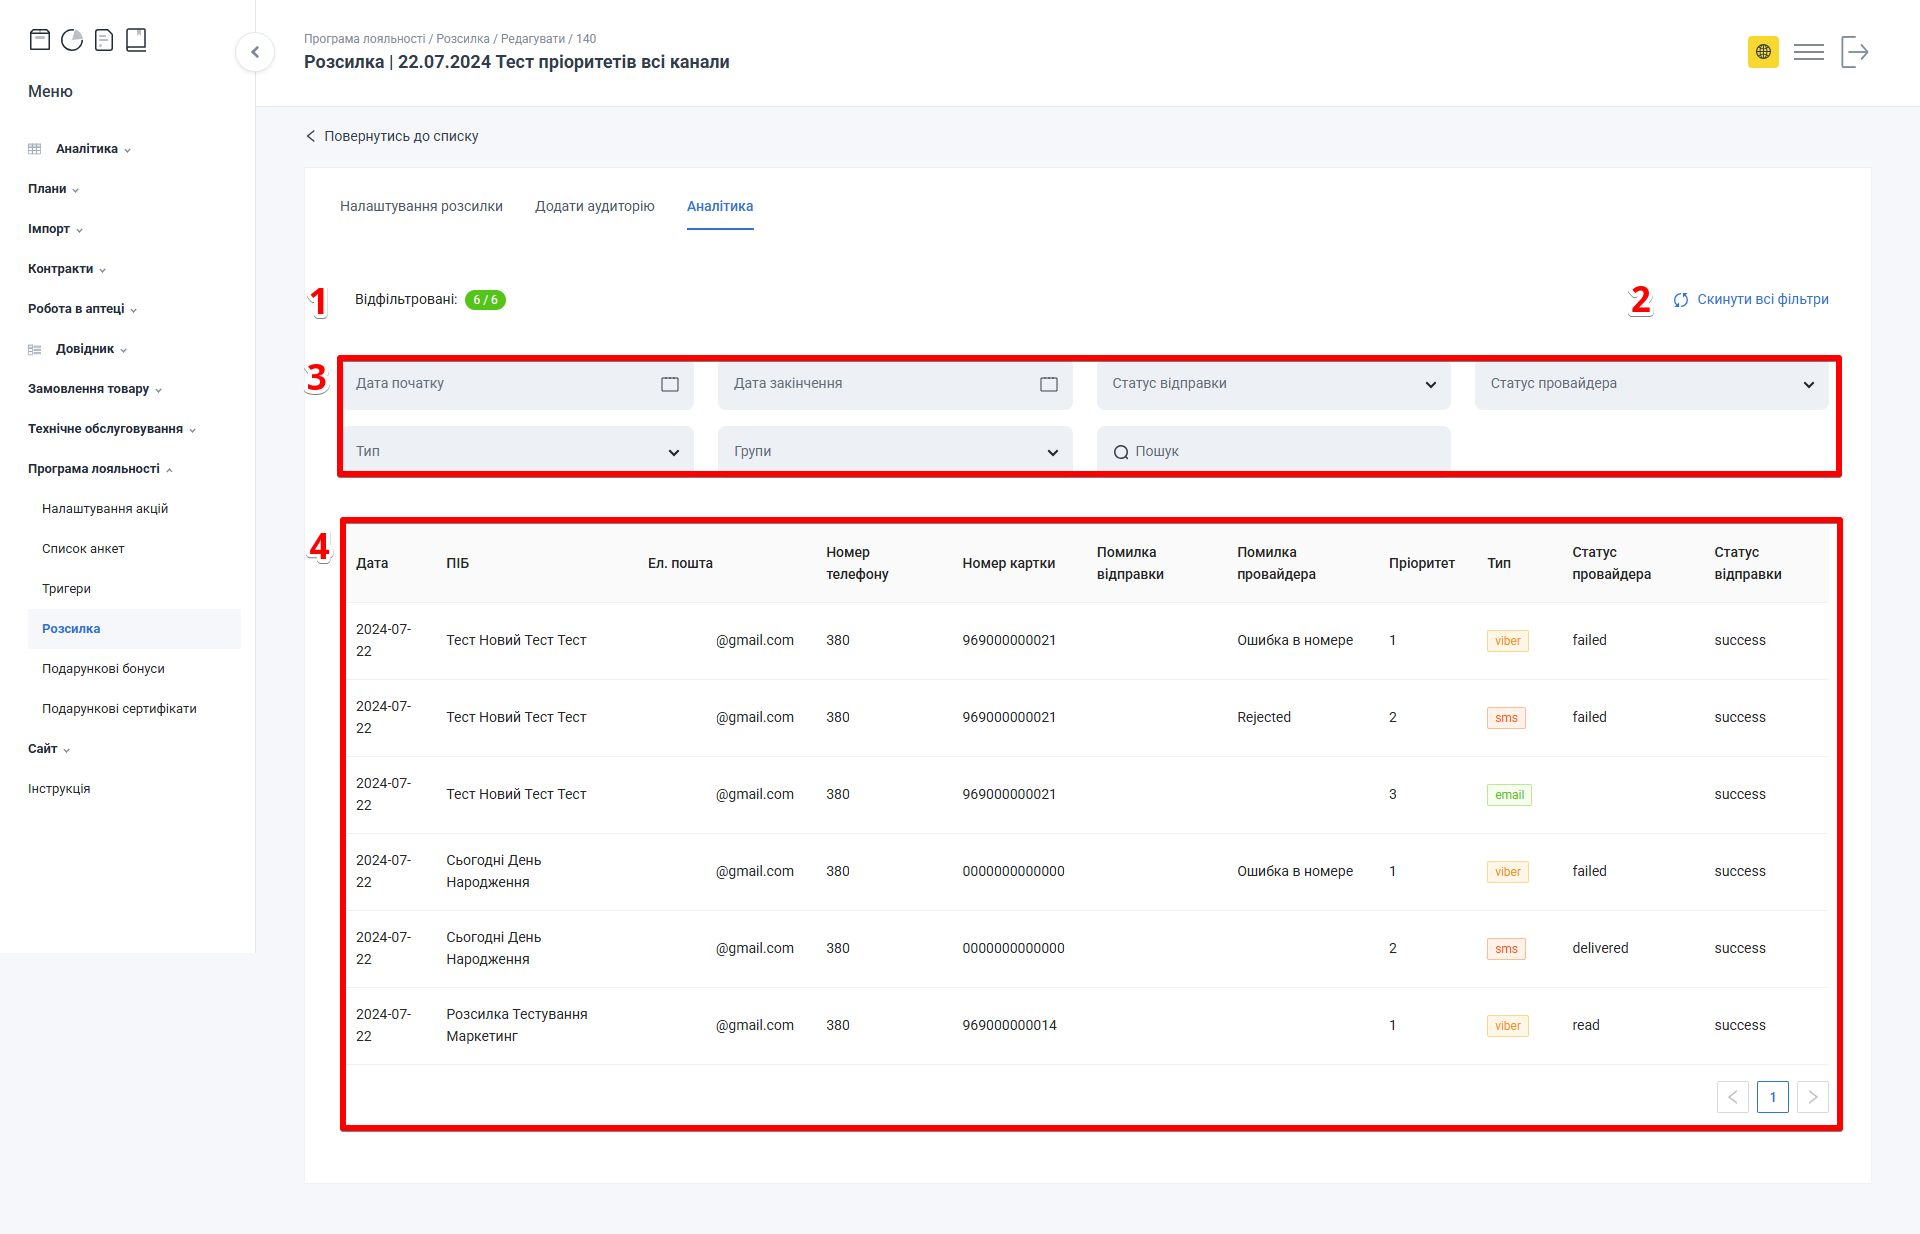This screenshot has width=1920, height=1234.
Task: Click the Пріоритет column header
Action: (x=1421, y=563)
